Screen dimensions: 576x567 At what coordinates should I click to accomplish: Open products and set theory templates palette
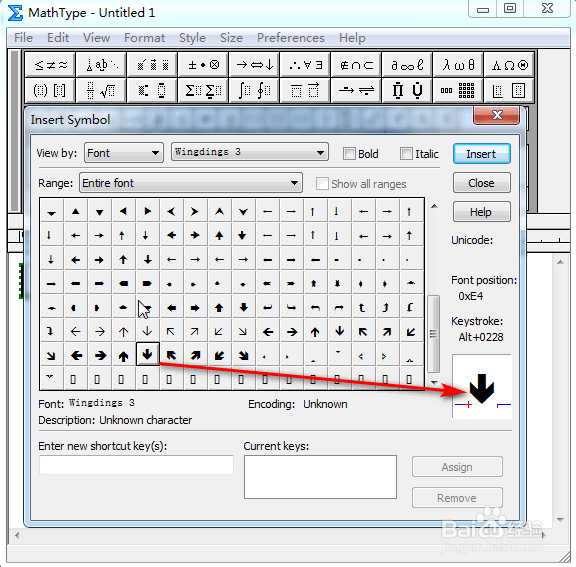click(407, 90)
